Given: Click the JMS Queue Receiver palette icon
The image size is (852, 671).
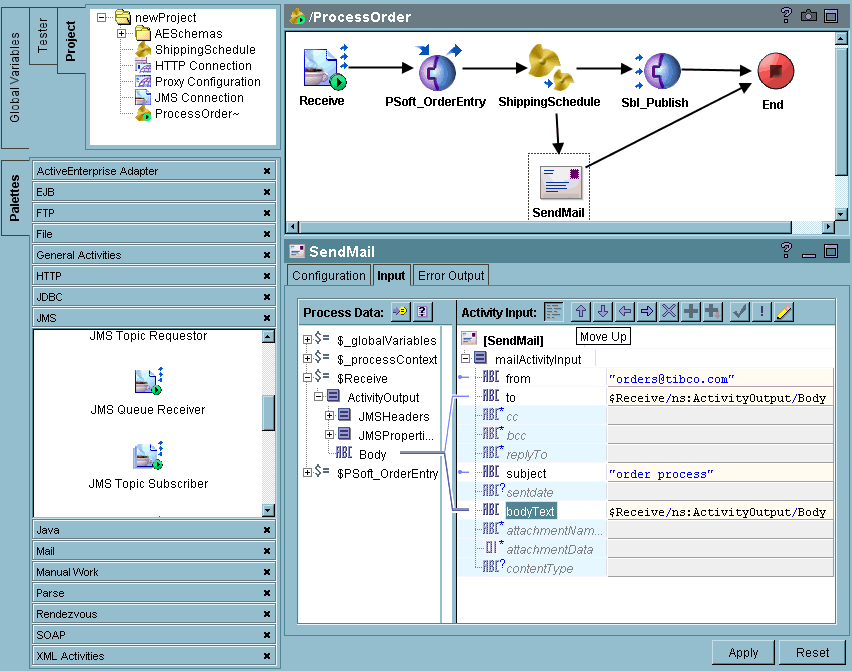Looking at the screenshot, I should pos(148,381).
